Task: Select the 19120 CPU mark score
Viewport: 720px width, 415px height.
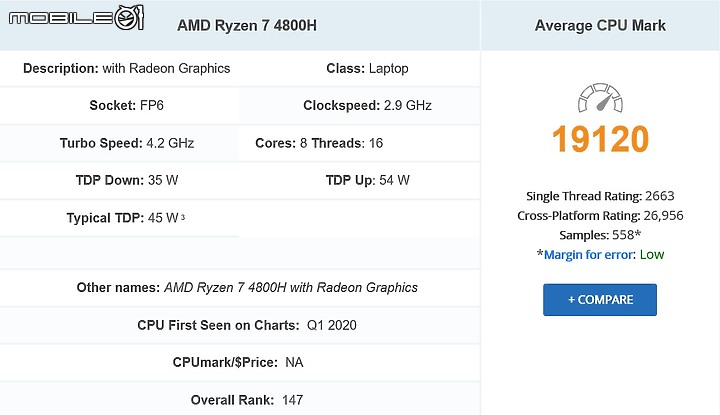Action: pos(600,139)
